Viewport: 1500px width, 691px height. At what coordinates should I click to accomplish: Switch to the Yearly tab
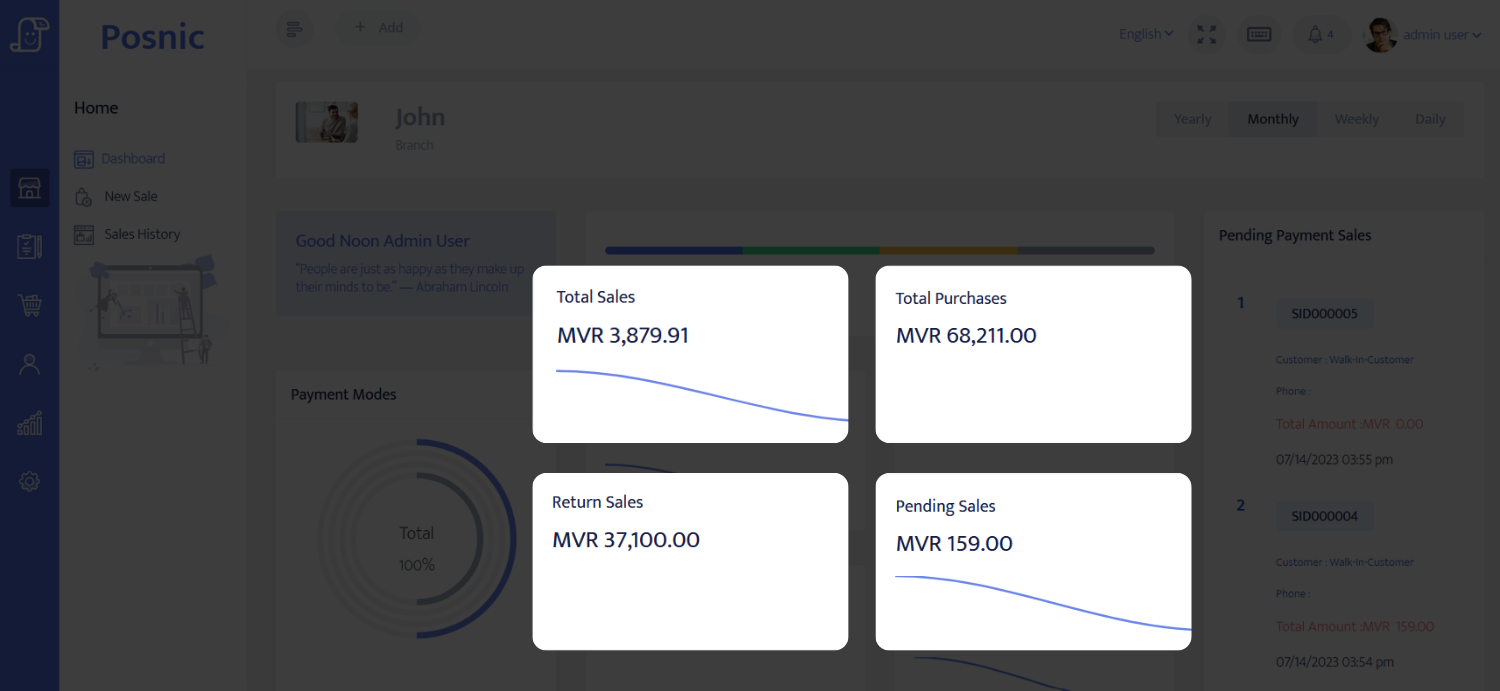[x=1192, y=119]
